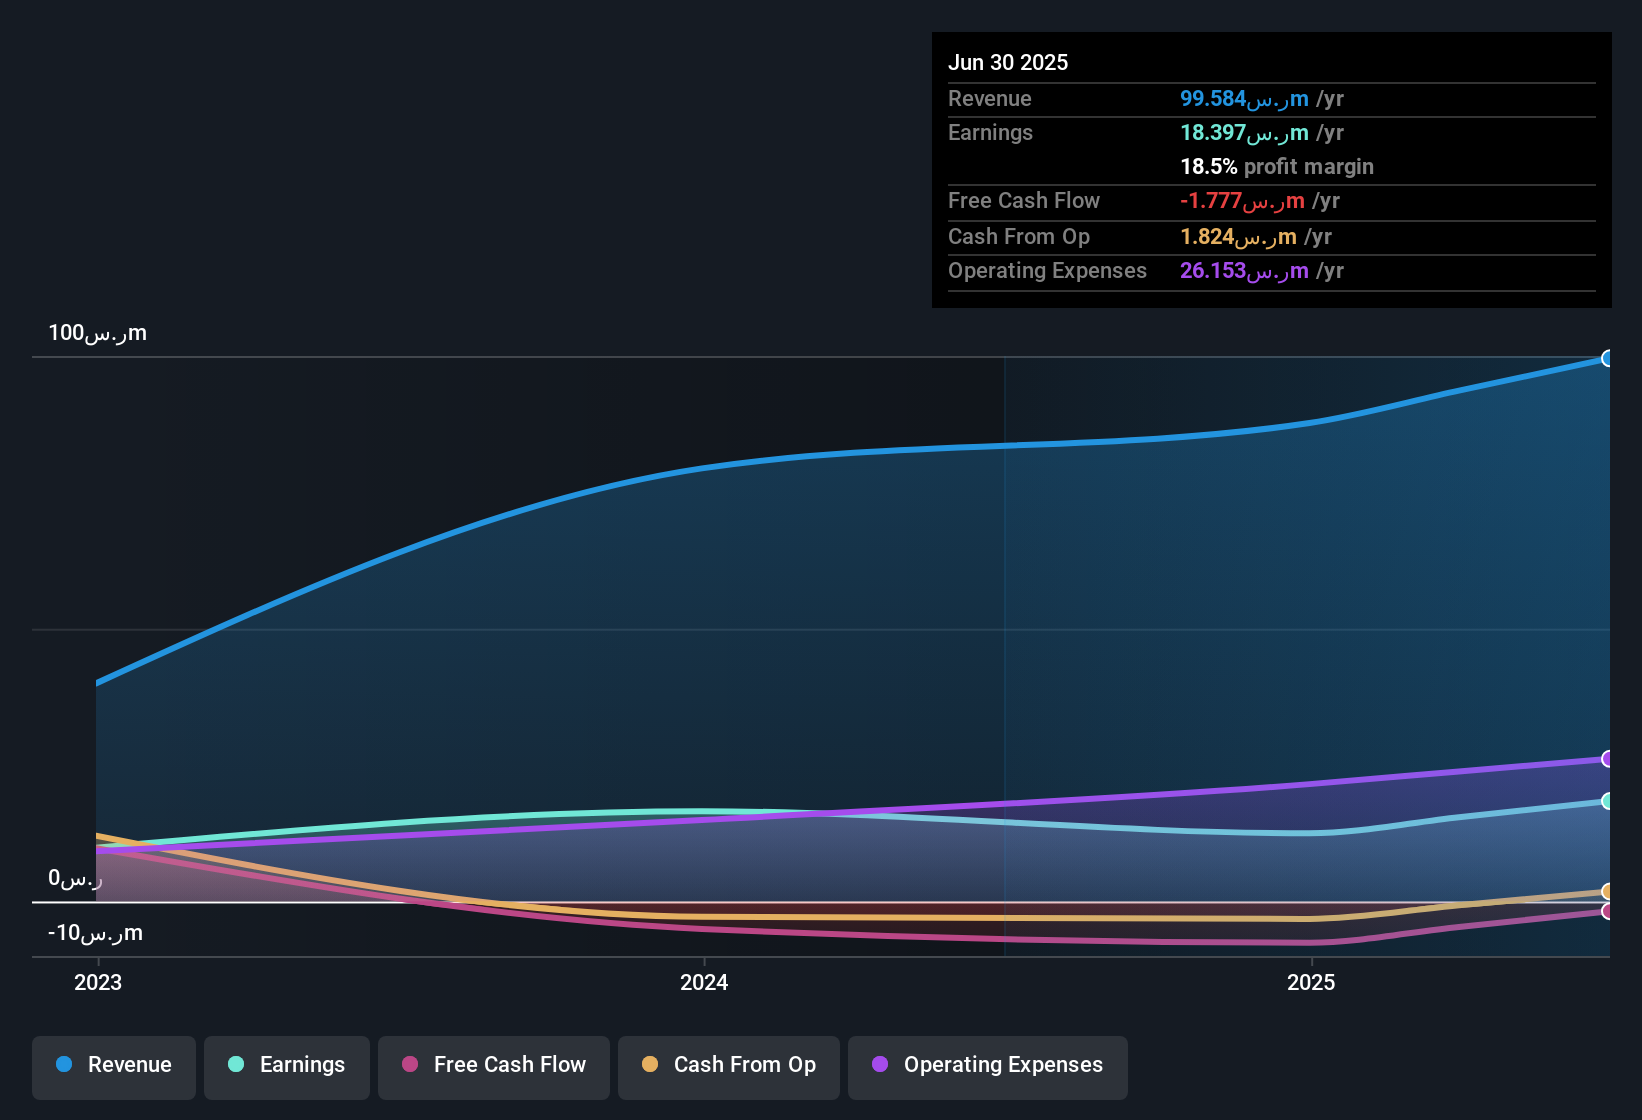Click the teal Earnings legend dot icon
Screen dimensions: 1642x1120
236,1065
